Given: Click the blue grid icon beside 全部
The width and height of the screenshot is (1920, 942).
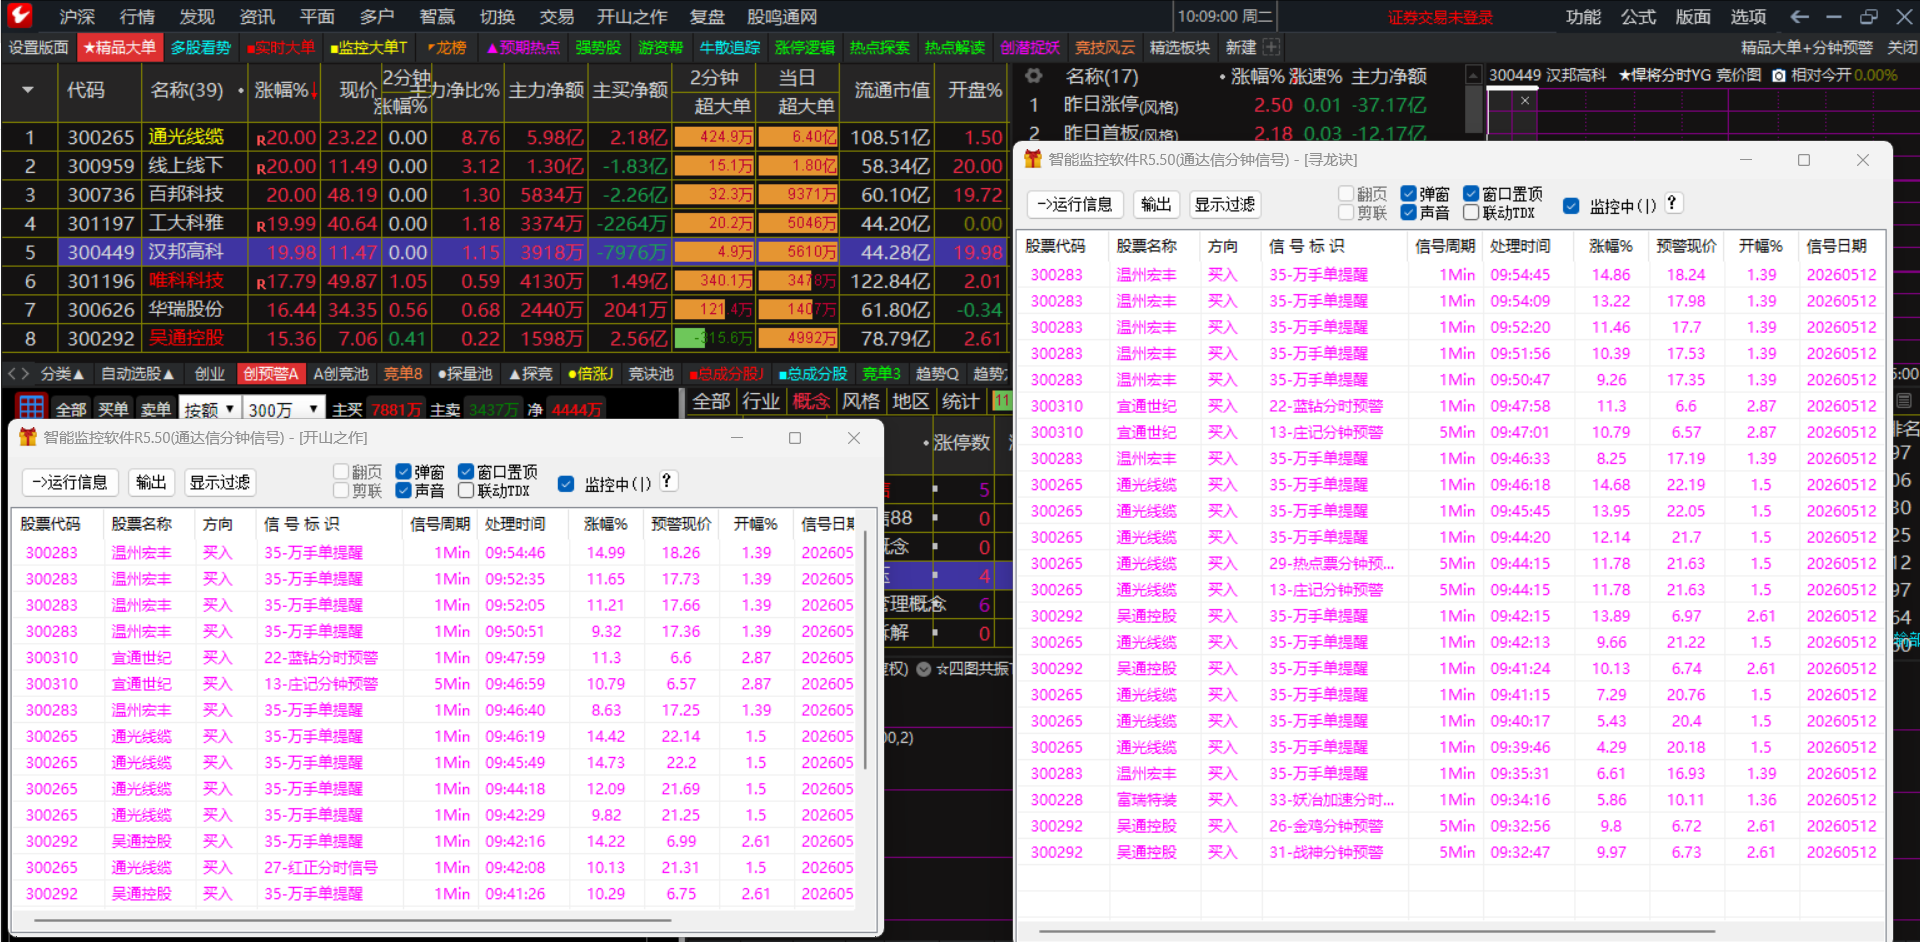Looking at the screenshot, I should 31,408.
